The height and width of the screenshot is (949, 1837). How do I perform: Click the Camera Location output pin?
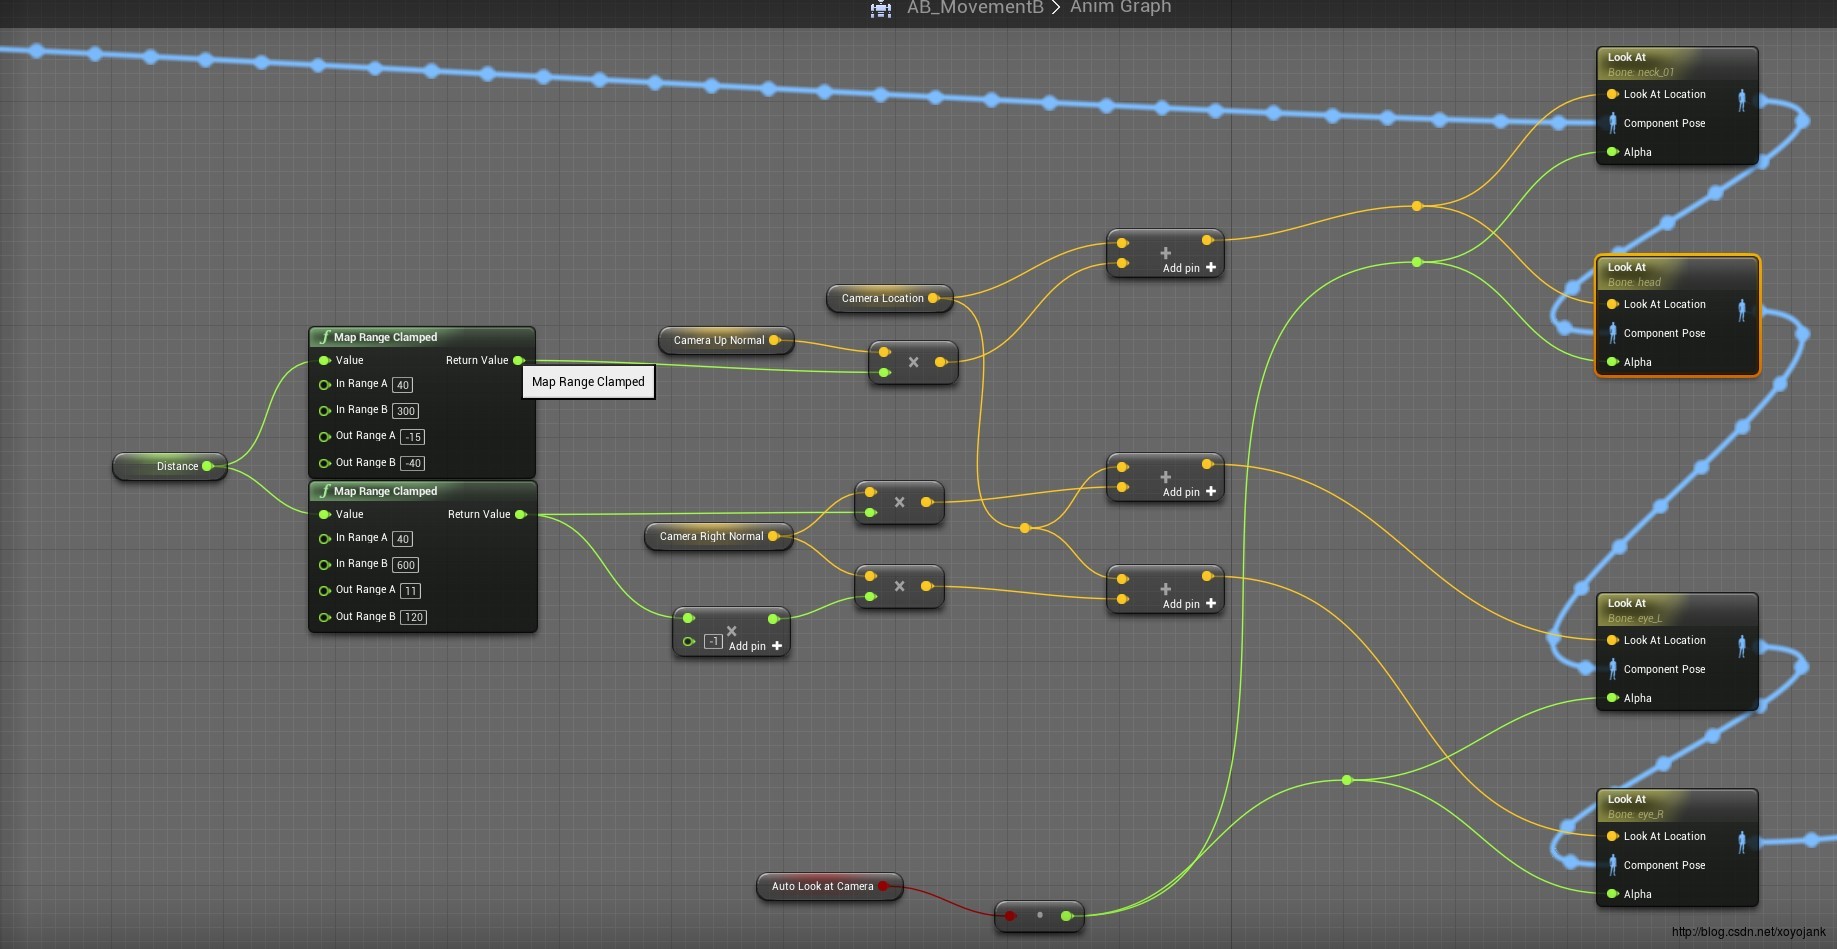tap(933, 298)
